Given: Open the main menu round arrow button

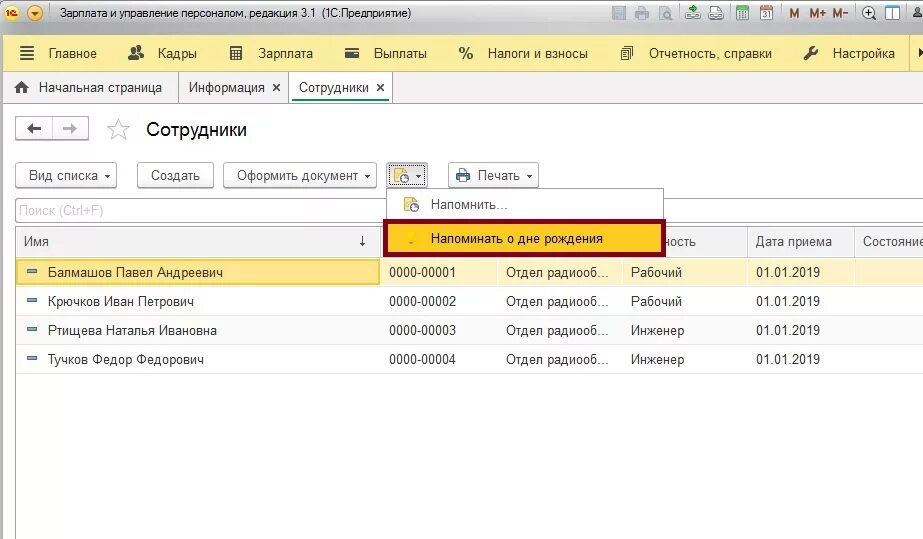Looking at the screenshot, I should click(35, 12).
